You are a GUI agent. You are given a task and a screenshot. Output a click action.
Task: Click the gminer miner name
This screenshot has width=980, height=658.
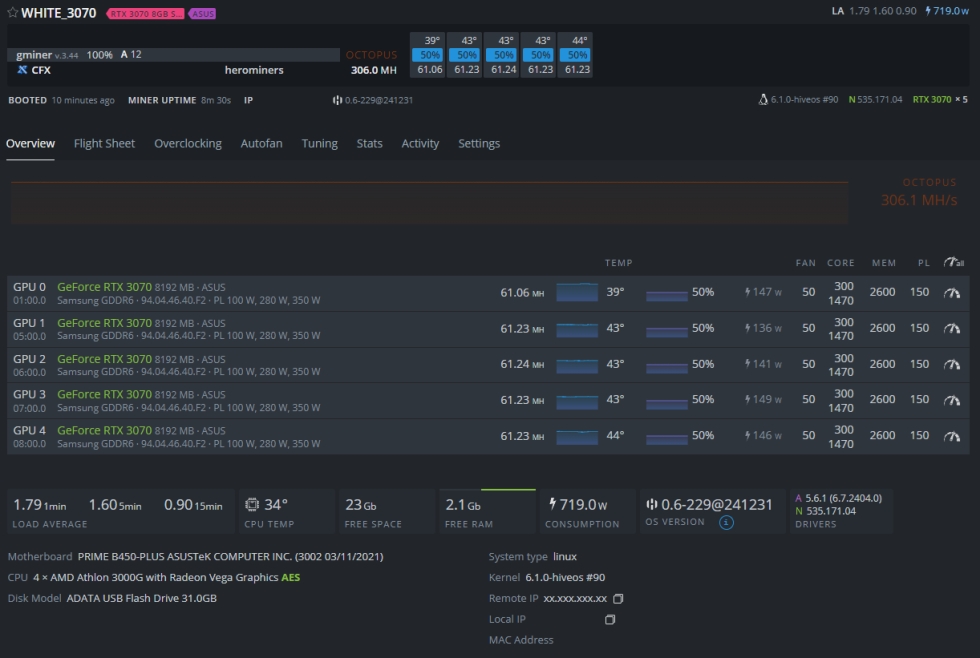click(34, 55)
